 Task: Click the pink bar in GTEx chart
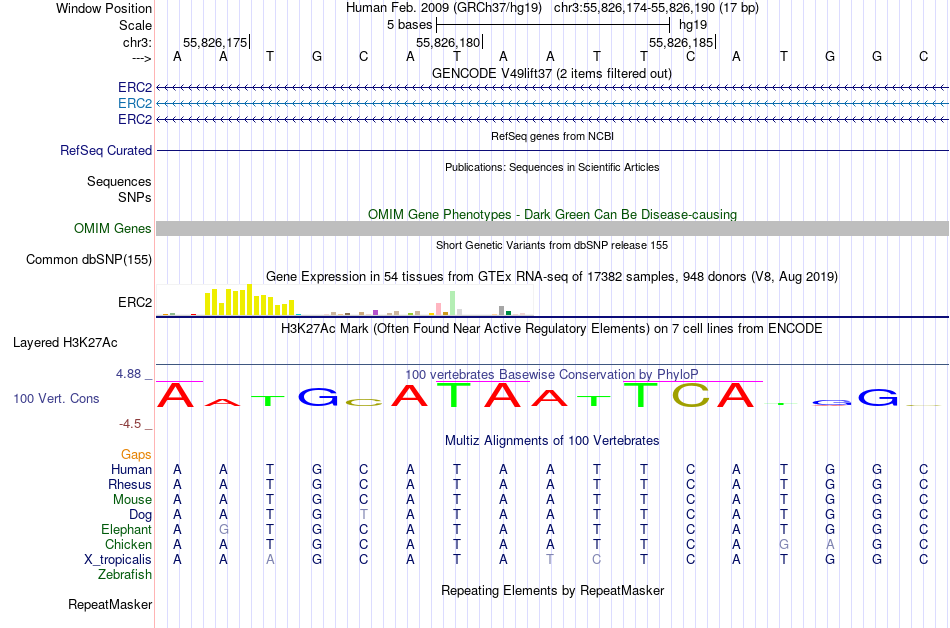tap(439, 309)
